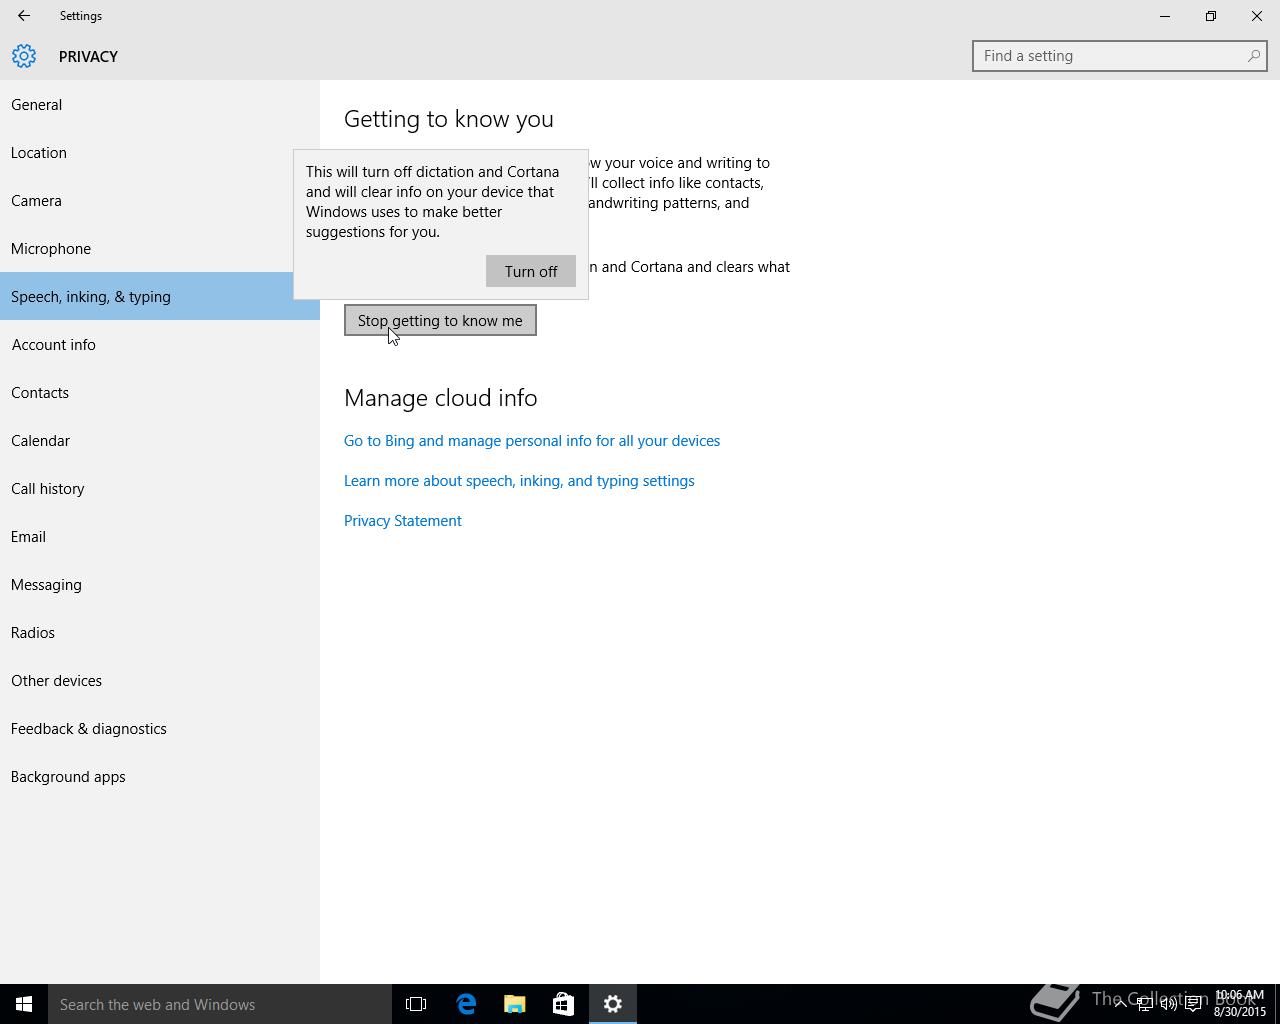
Task: Open Contacts privacy settings
Action: 160,392
